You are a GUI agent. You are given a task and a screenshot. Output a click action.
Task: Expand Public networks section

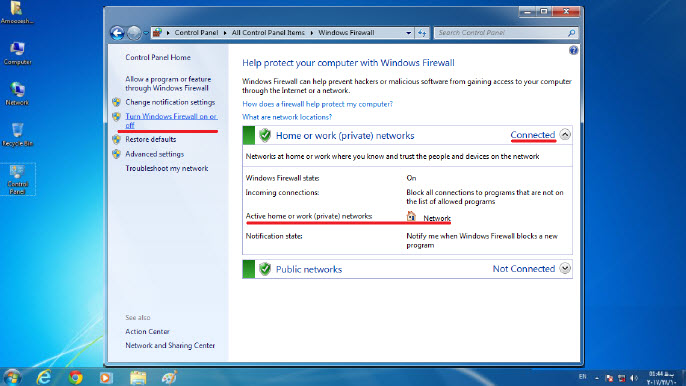tap(565, 268)
